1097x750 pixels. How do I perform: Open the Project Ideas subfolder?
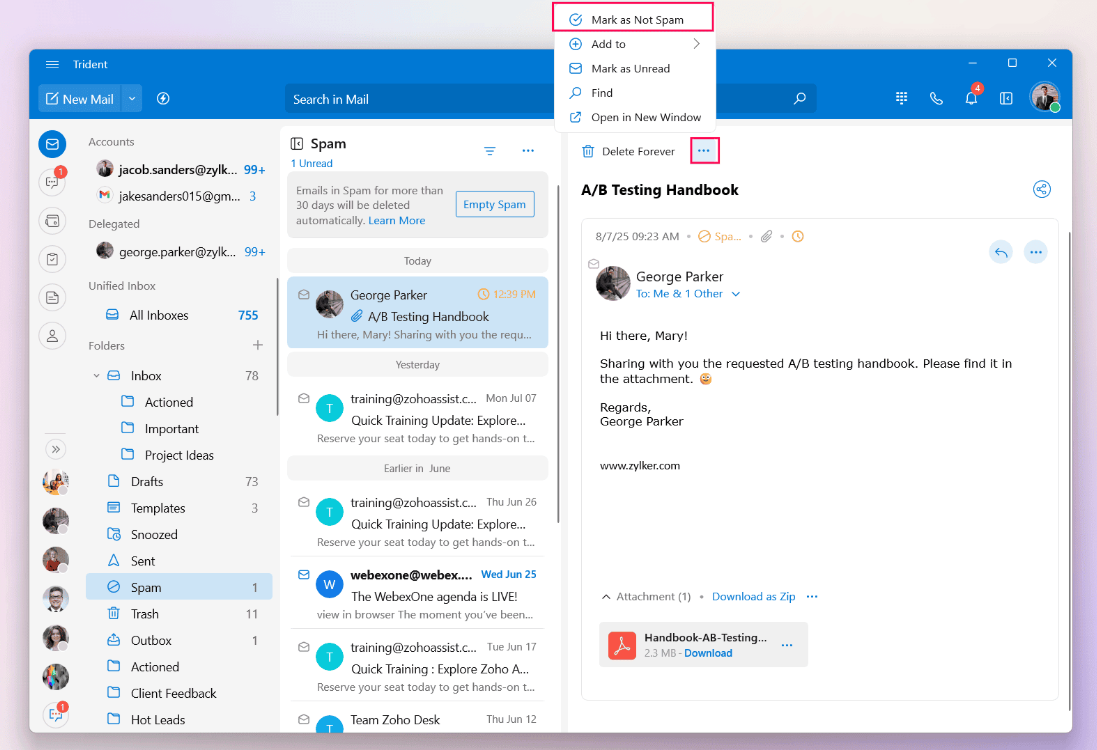pos(179,455)
